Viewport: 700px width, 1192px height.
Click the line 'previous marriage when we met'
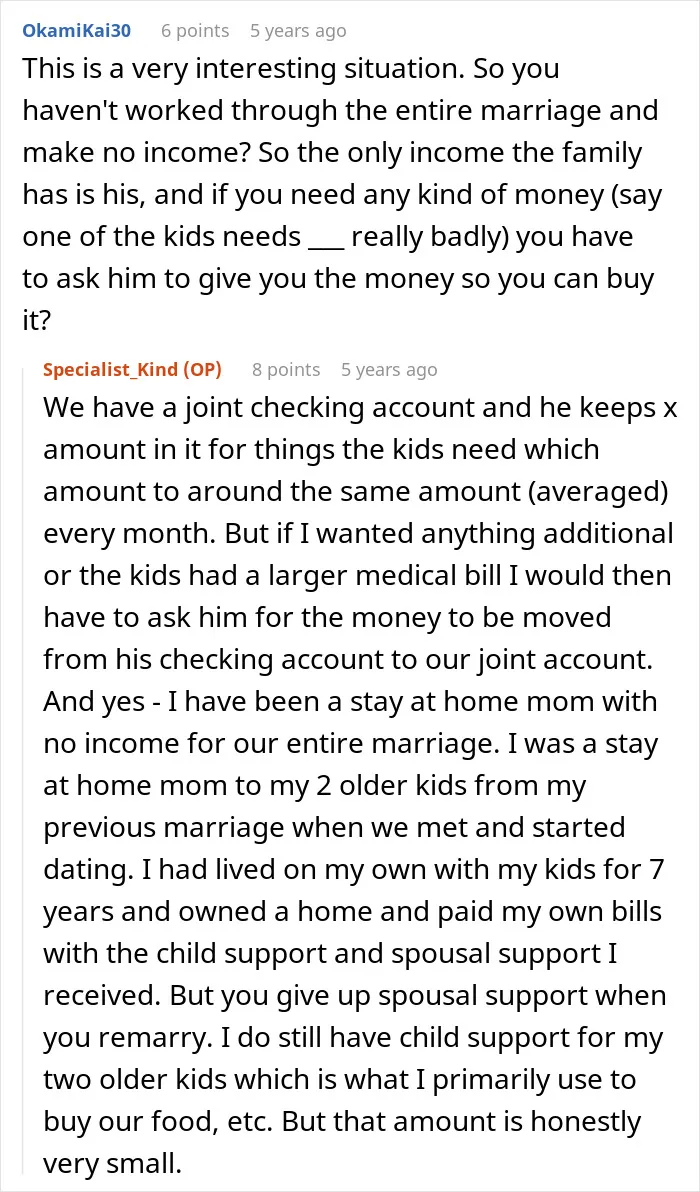pos(334,826)
